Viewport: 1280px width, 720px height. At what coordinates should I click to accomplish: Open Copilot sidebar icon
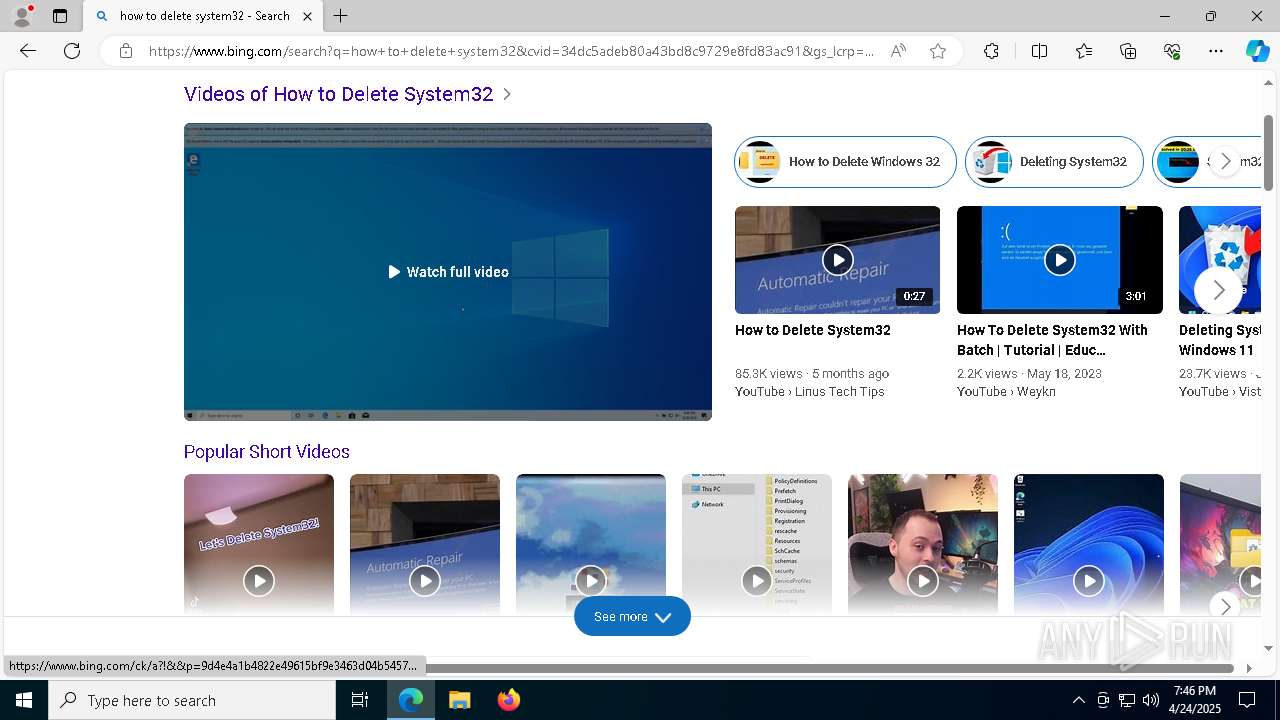(x=1257, y=51)
